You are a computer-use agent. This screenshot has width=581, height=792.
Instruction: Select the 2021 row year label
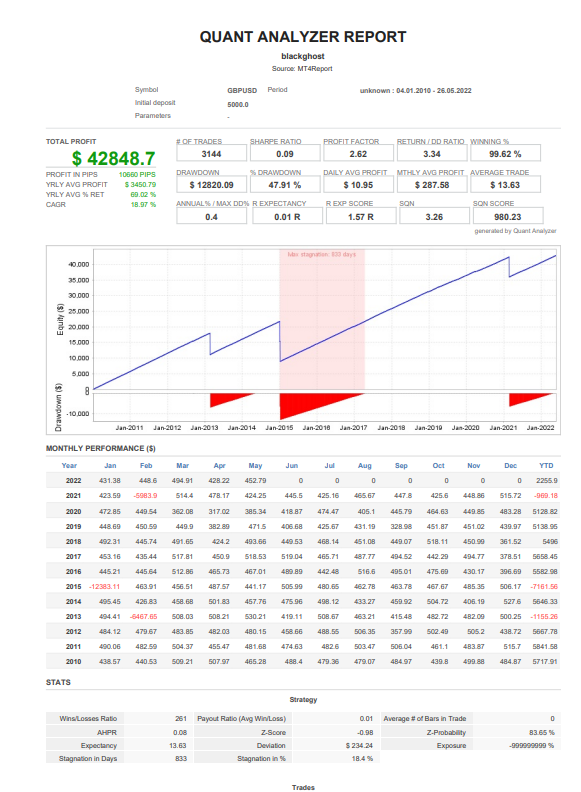click(x=73, y=496)
